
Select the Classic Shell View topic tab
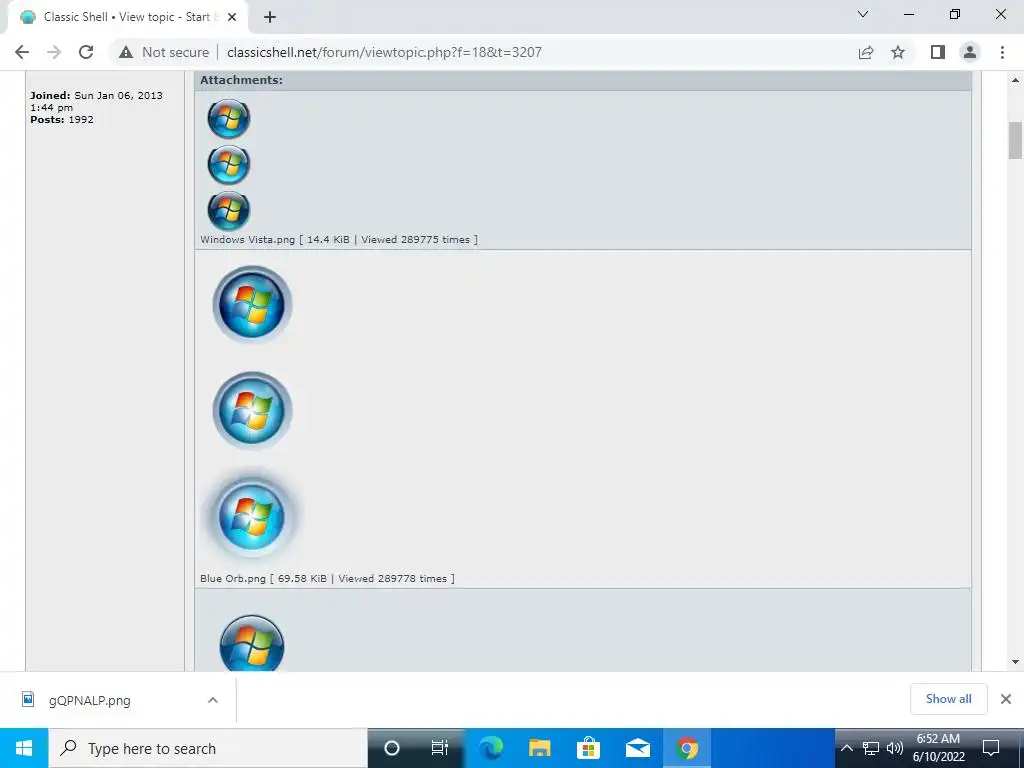127,17
